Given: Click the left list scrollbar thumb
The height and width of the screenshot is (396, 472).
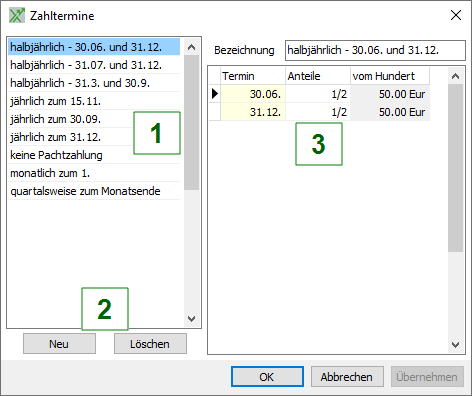Looking at the screenshot, I should [x=191, y=123].
